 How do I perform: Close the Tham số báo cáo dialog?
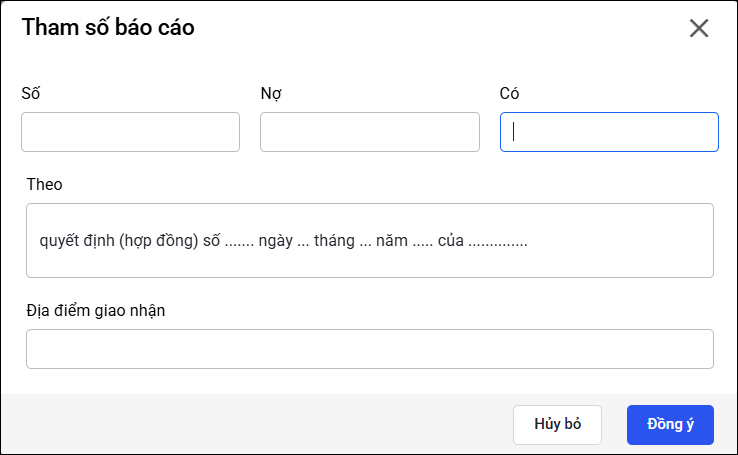[699, 28]
